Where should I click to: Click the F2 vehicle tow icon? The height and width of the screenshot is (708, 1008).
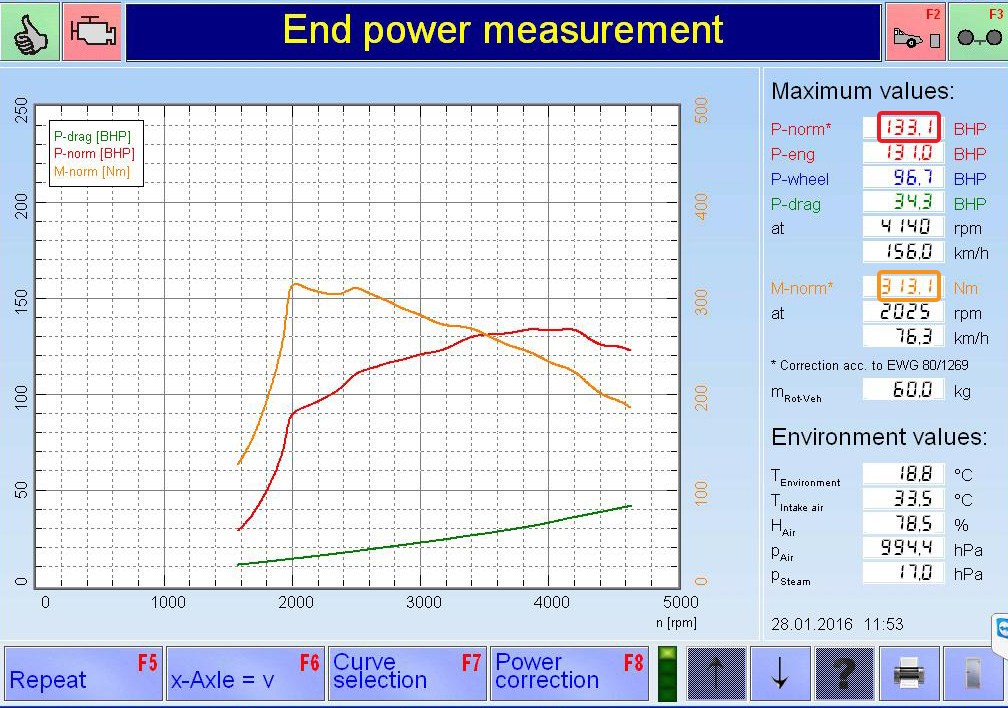915,32
